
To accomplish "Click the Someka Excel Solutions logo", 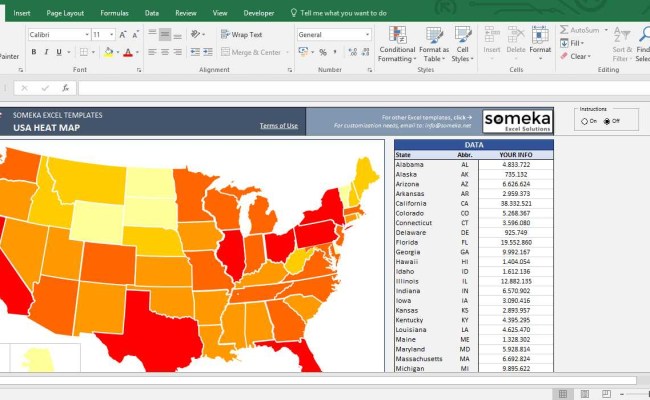I will pos(518,121).
